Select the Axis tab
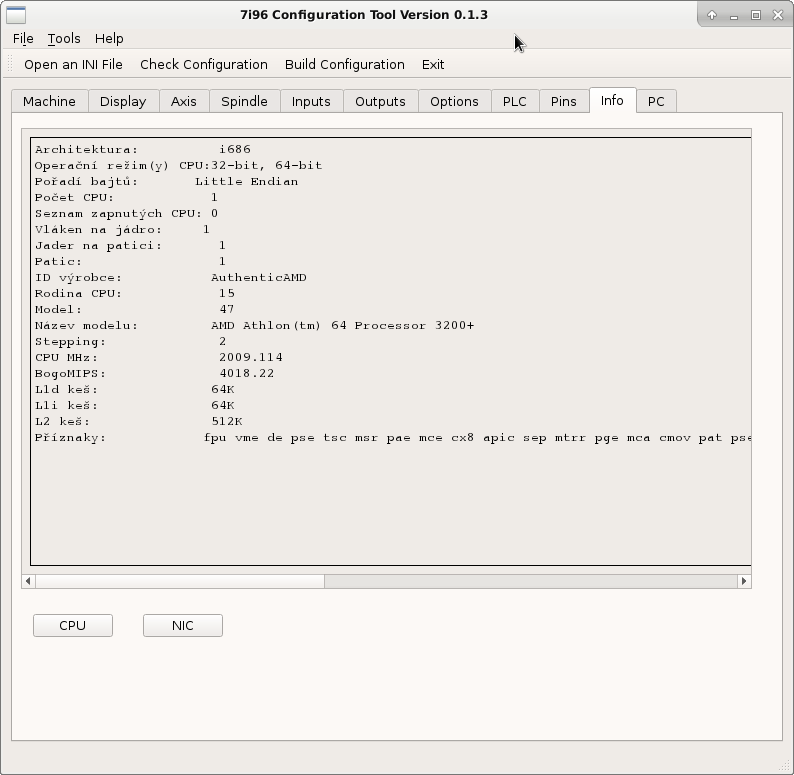The image size is (794, 775). (184, 101)
